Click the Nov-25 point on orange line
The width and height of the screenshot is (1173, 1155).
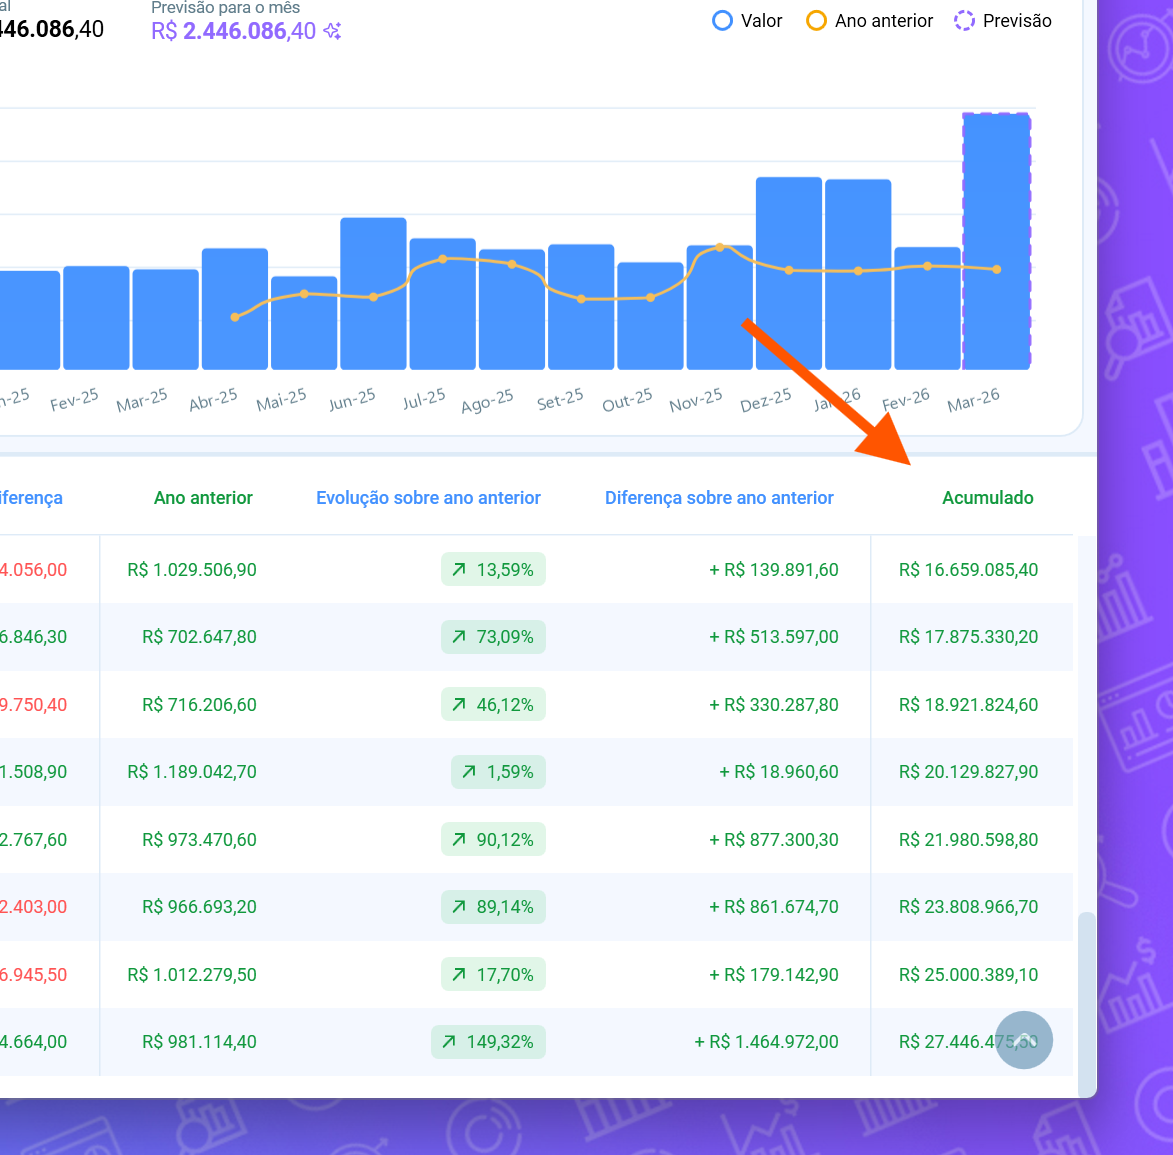click(x=720, y=247)
